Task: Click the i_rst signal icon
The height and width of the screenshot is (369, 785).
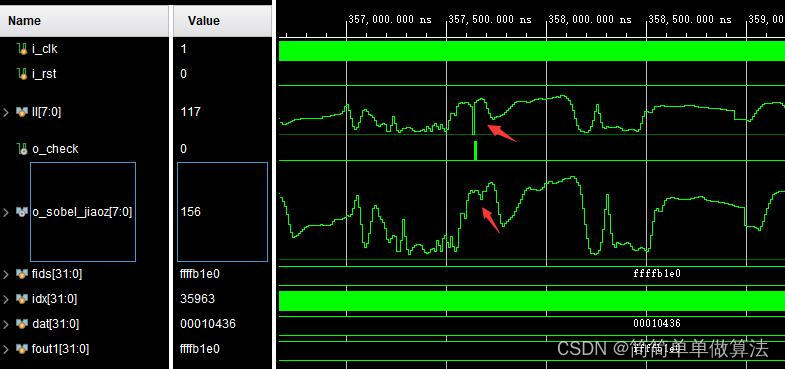Action: point(22,74)
